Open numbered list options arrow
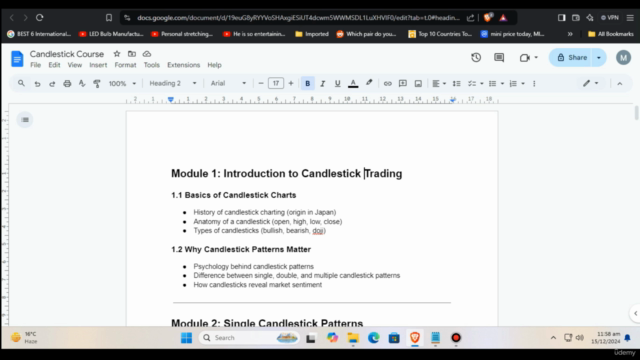The height and width of the screenshot is (360, 640). [x=523, y=84]
